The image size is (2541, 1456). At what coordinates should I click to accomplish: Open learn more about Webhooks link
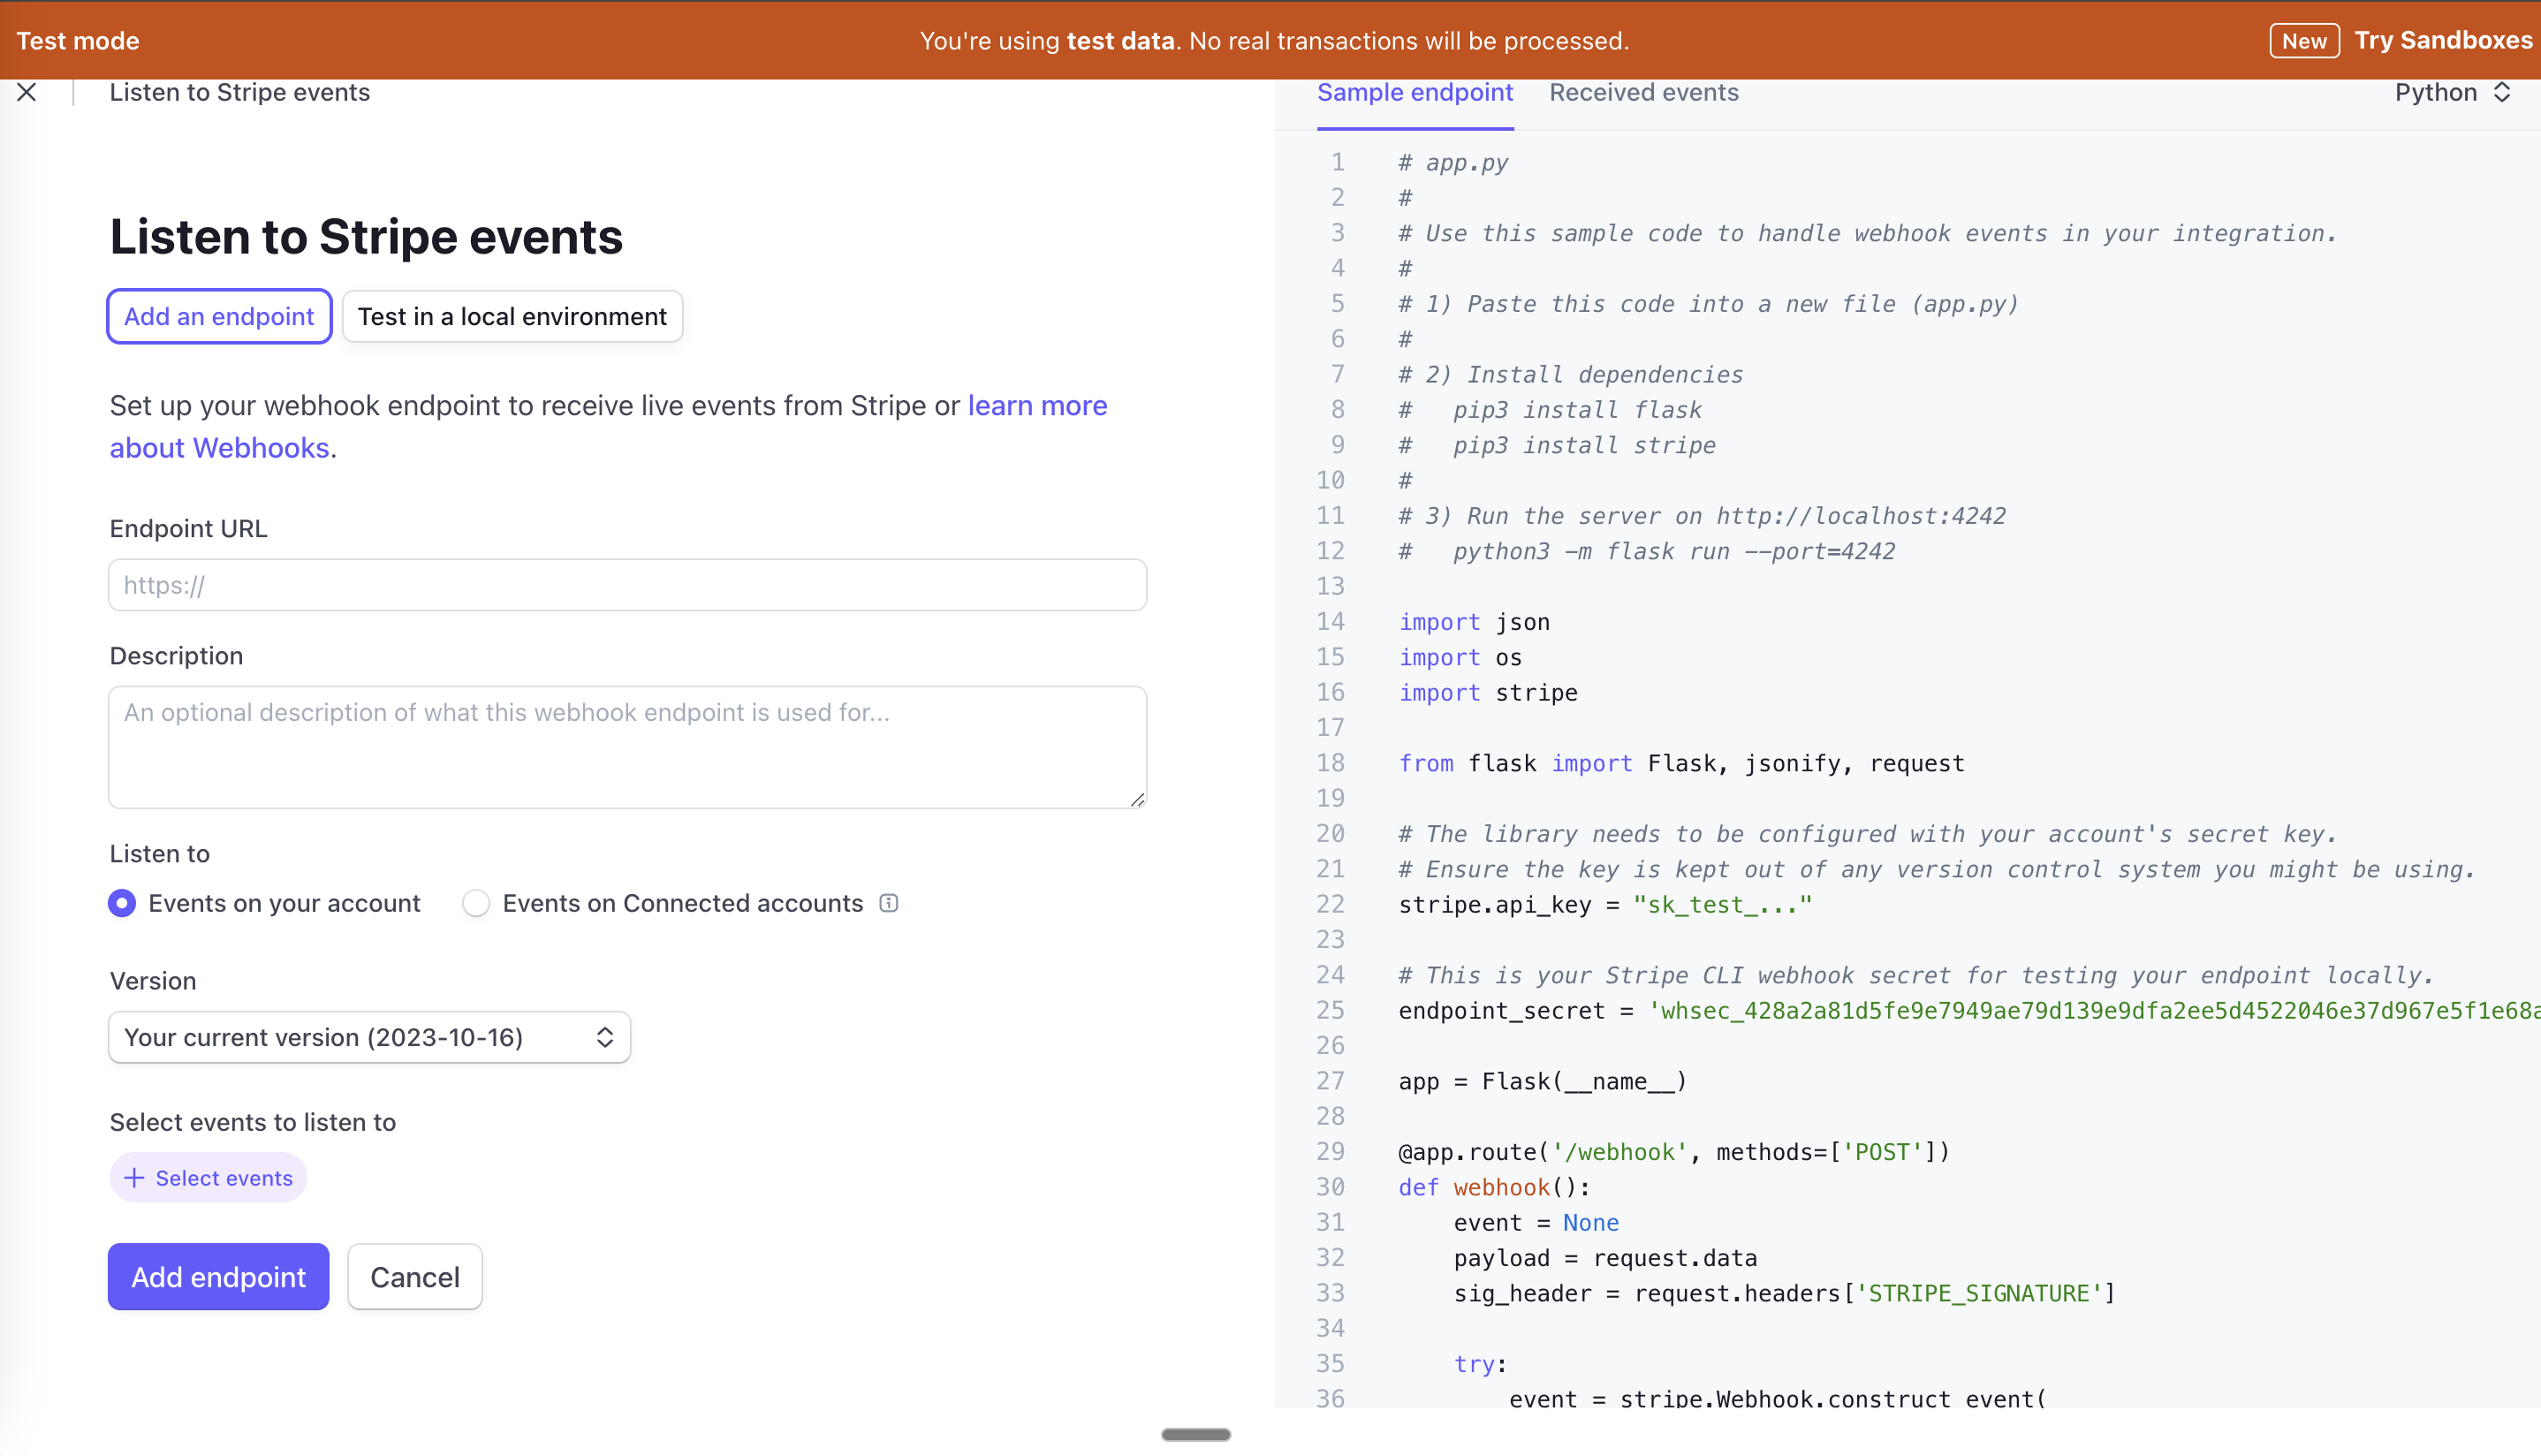[x=1036, y=405]
